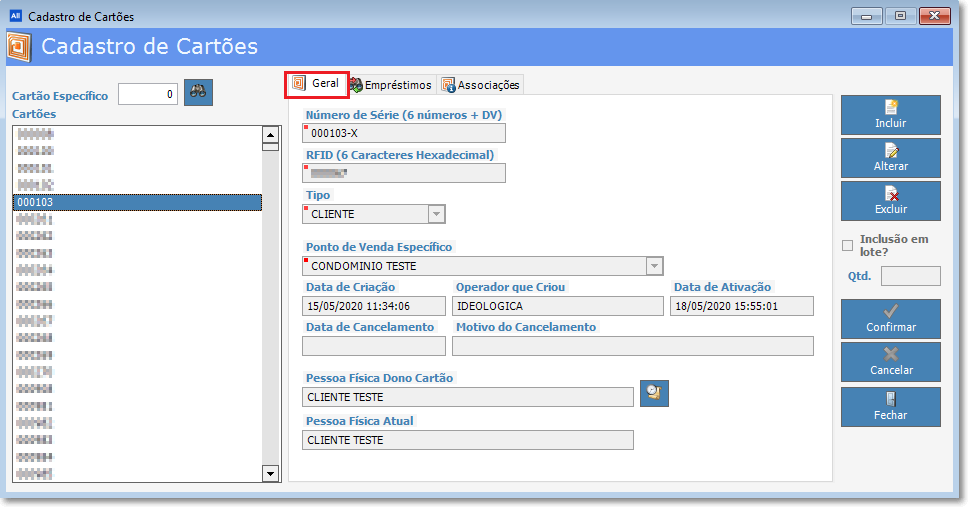Open the Tipo dropdown showing CLIENTE

pos(435,214)
